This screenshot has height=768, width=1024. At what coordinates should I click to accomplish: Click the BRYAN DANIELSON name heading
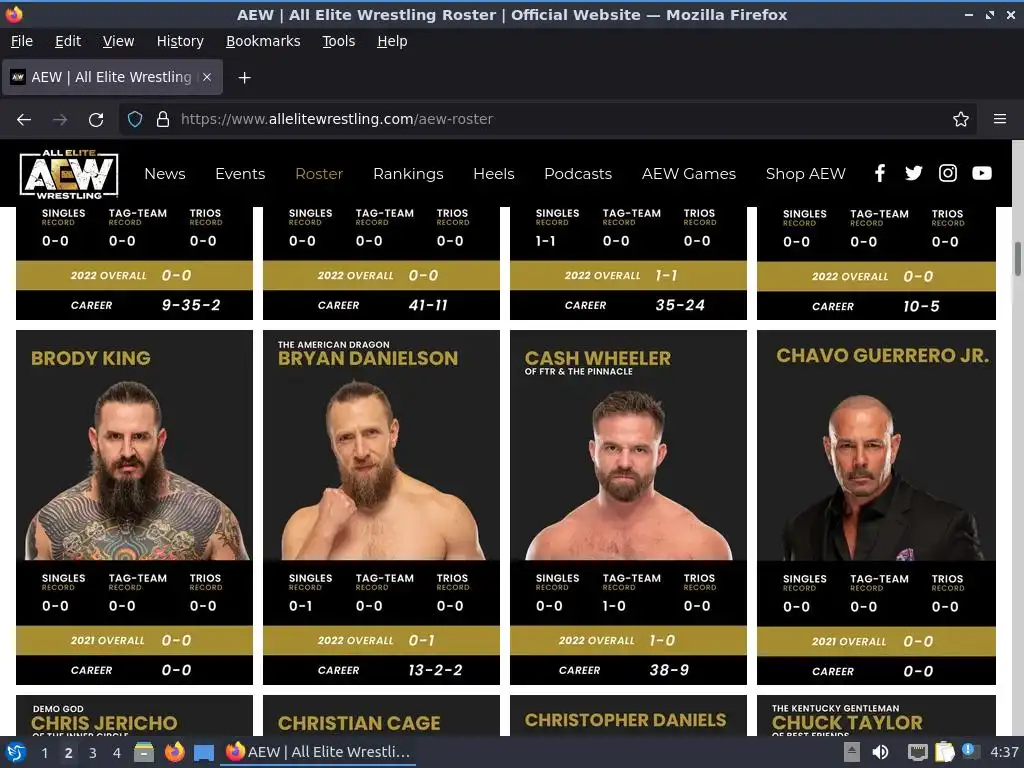[368, 358]
